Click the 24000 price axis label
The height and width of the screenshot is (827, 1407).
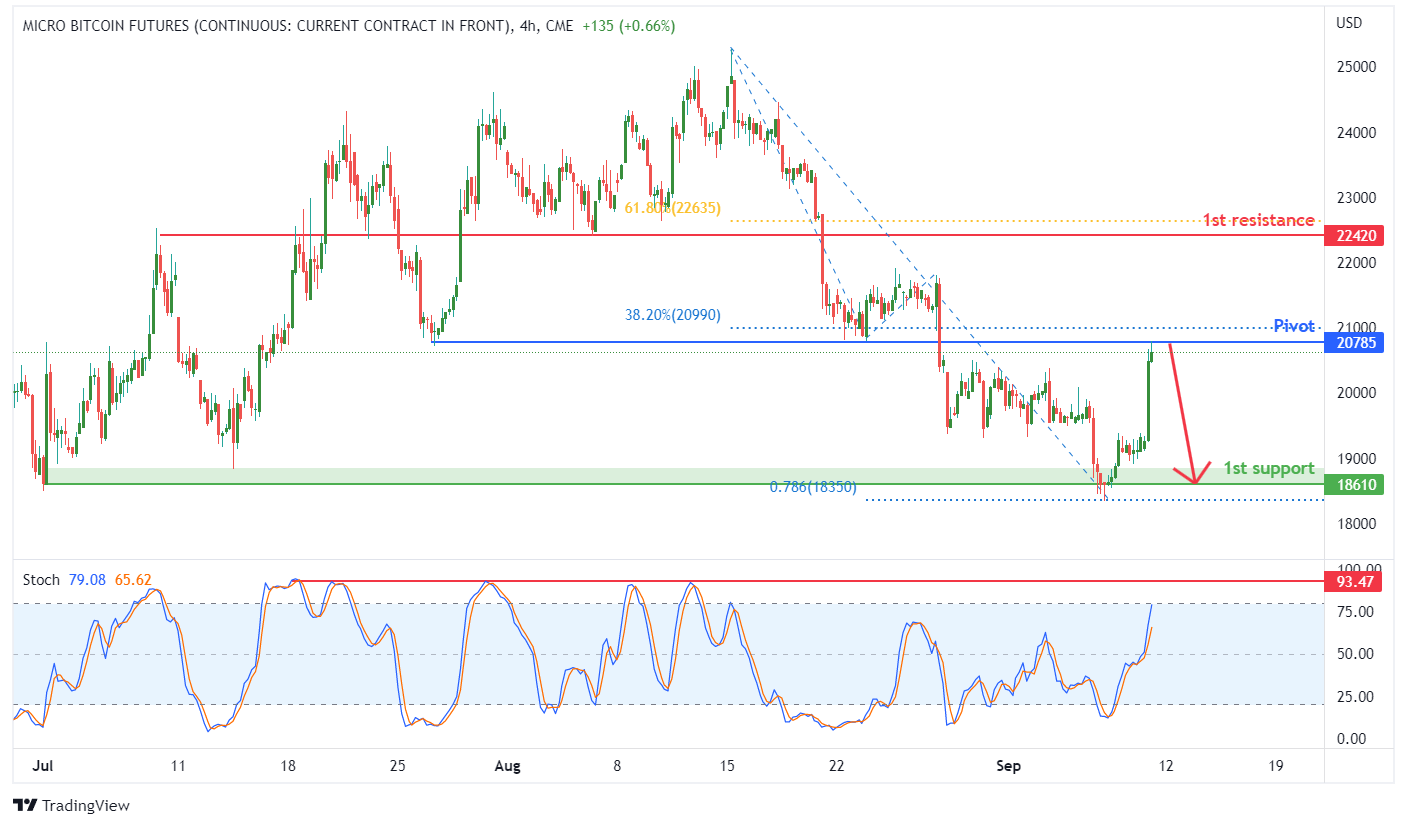[x=1355, y=132]
